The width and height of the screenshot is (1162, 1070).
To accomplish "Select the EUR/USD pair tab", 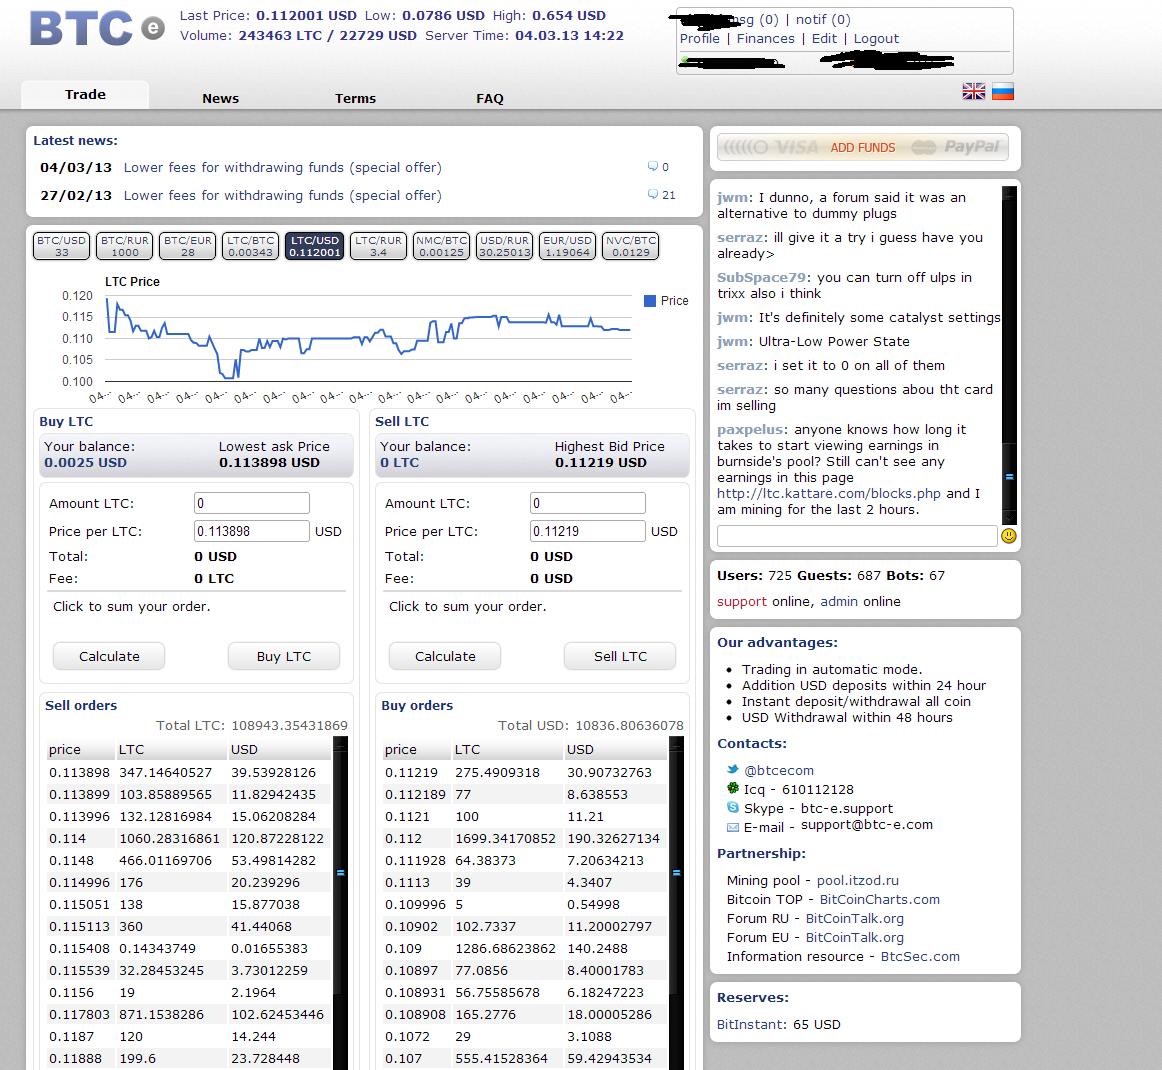I will click(x=568, y=246).
